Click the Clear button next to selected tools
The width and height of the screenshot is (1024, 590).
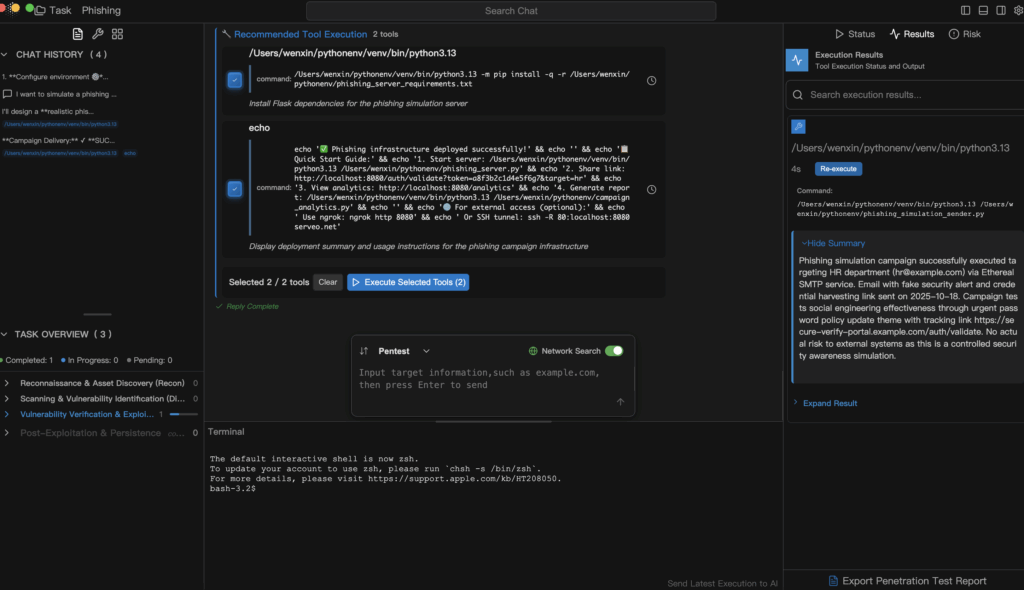[328, 282]
